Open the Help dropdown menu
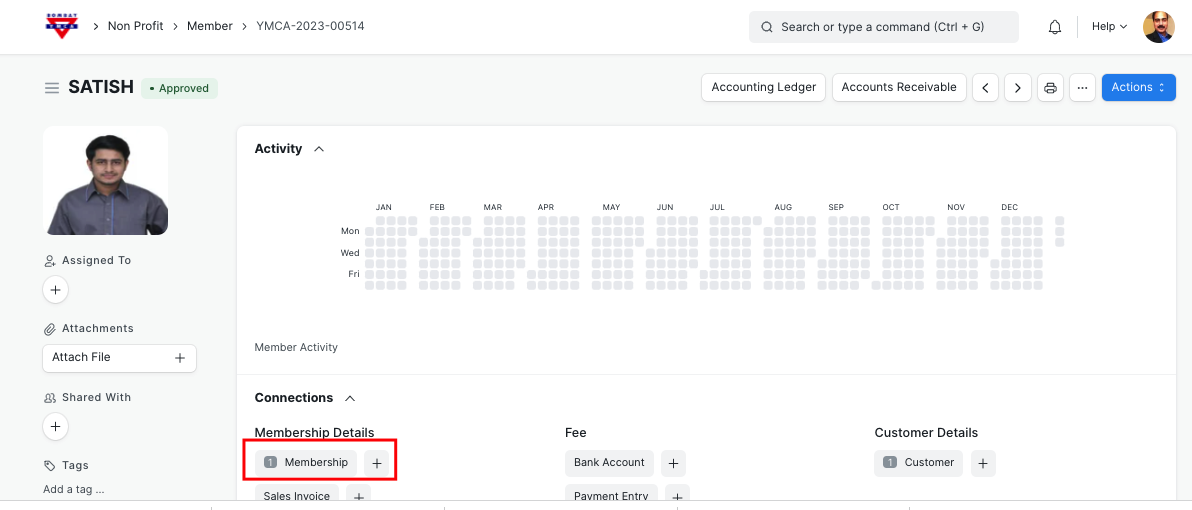The image size is (1192, 510). click(x=1109, y=27)
